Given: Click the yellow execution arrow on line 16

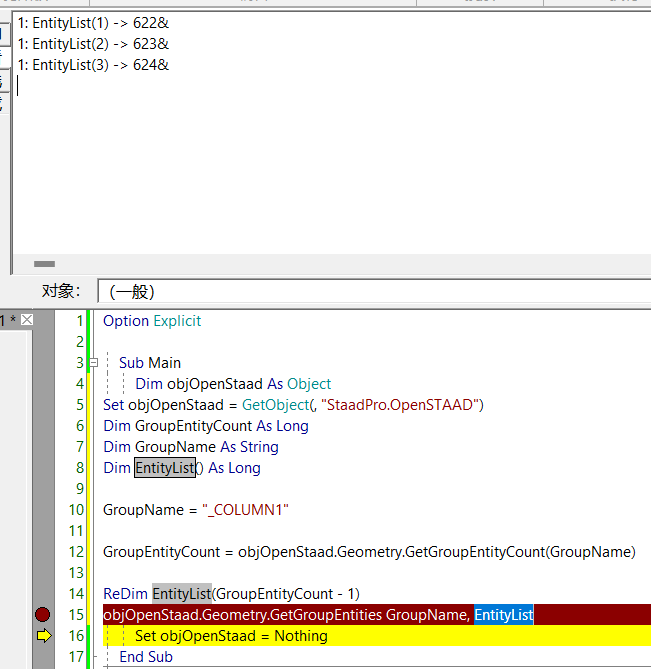Looking at the screenshot, I should coord(42,636).
